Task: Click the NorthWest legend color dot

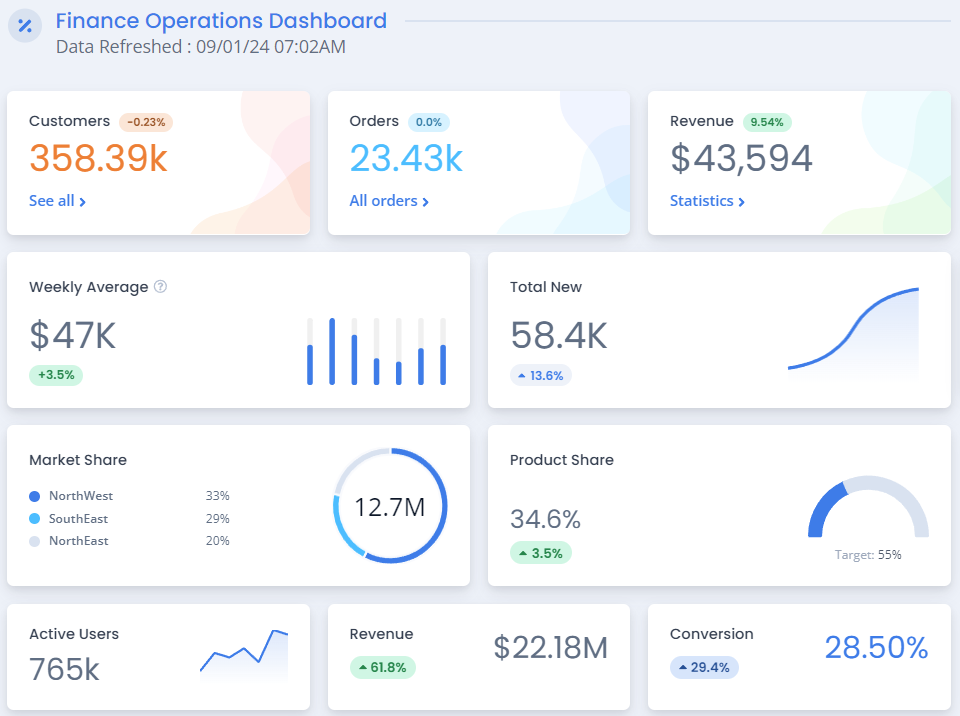Action: click(x=35, y=496)
